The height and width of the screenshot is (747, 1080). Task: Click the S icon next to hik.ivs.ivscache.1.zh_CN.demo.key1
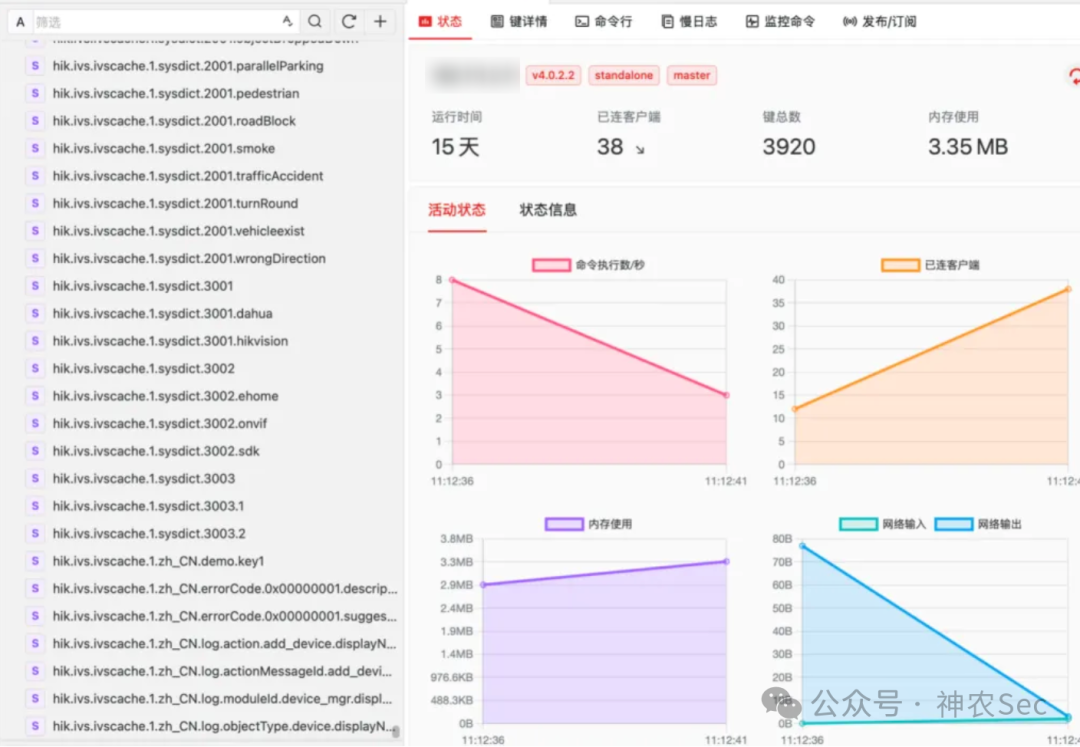[x=33, y=561]
